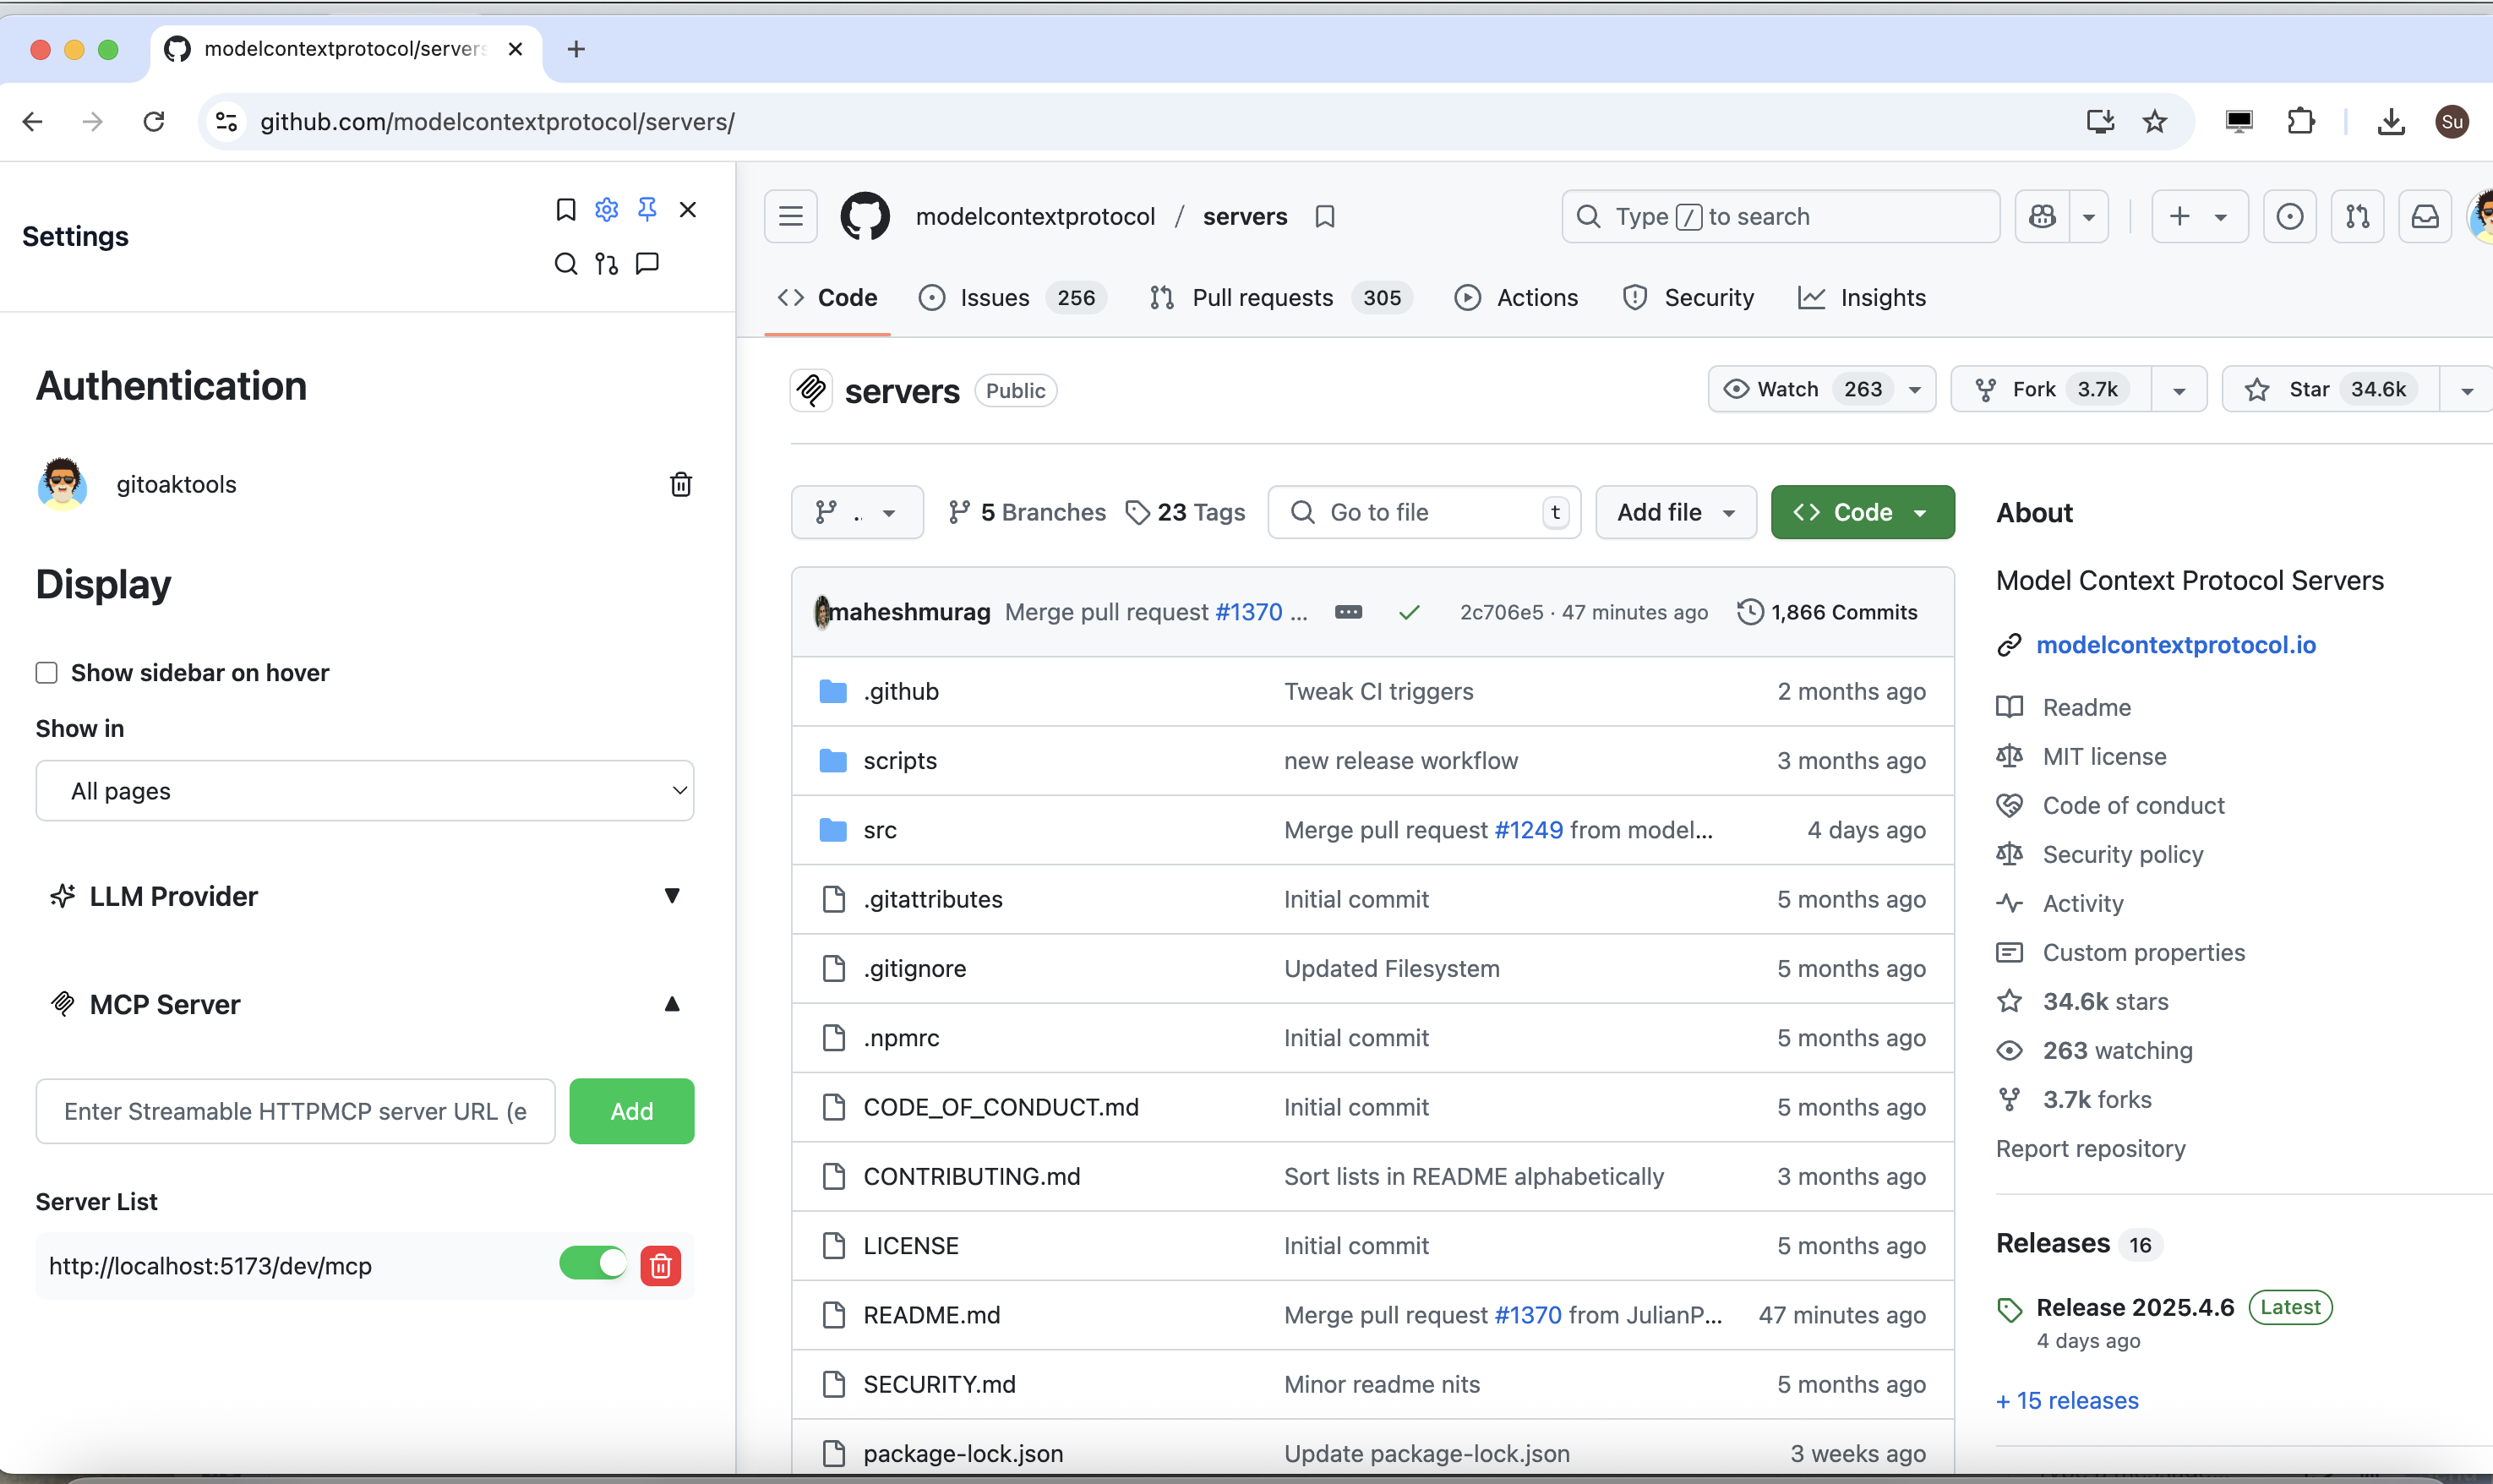Remove localhost MCP server with red trash icon
The height and width of the screenshot is (1484, 2493).
[660, 1266]
